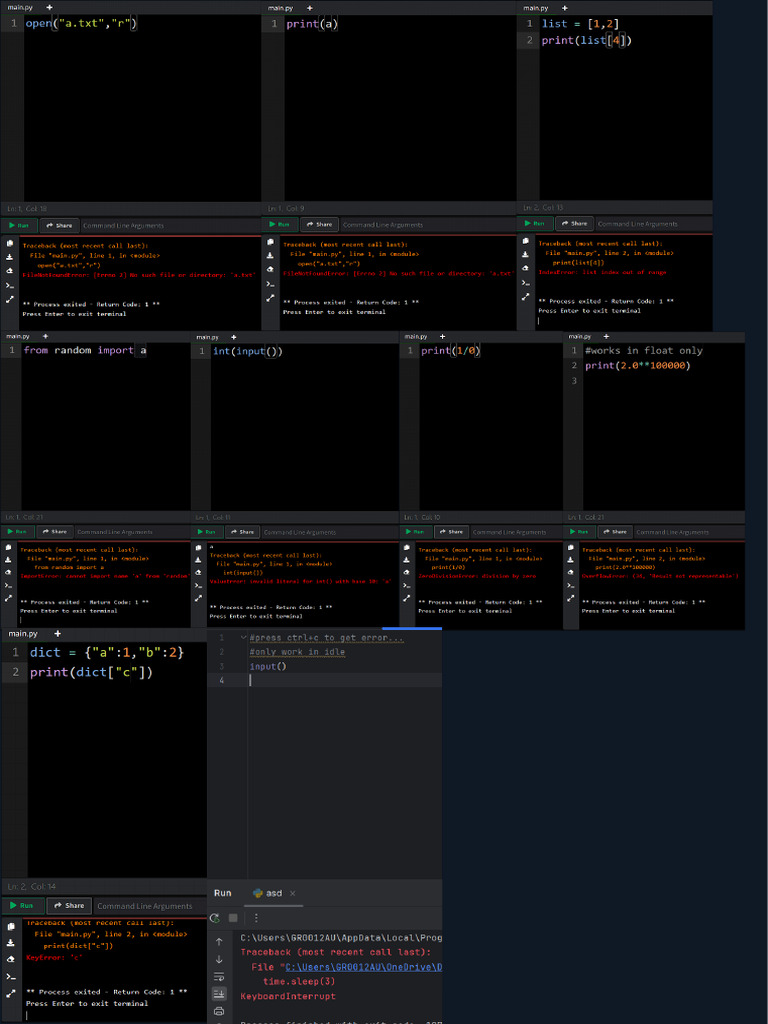Viewport: 768px width, 1024px height.
Task: Stop the process in PyCharm Run toolbar
Action: point(233,918)
